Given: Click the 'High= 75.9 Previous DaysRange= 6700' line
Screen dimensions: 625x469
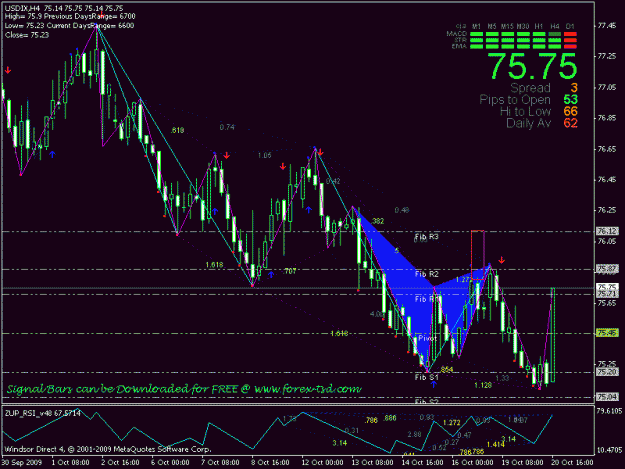Looking at the screenshot, I should (70, 17).
